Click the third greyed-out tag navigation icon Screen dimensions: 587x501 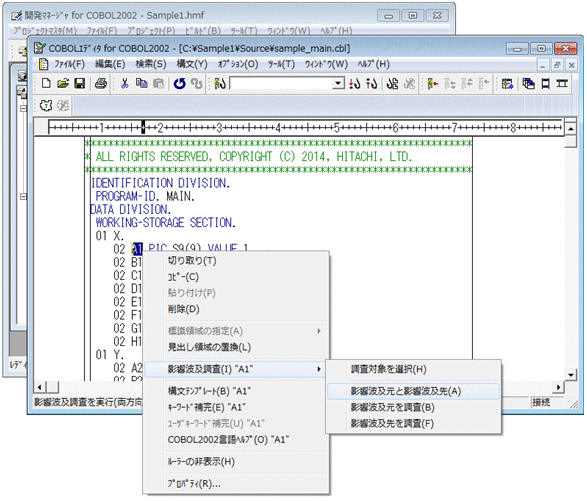[484, 83]
